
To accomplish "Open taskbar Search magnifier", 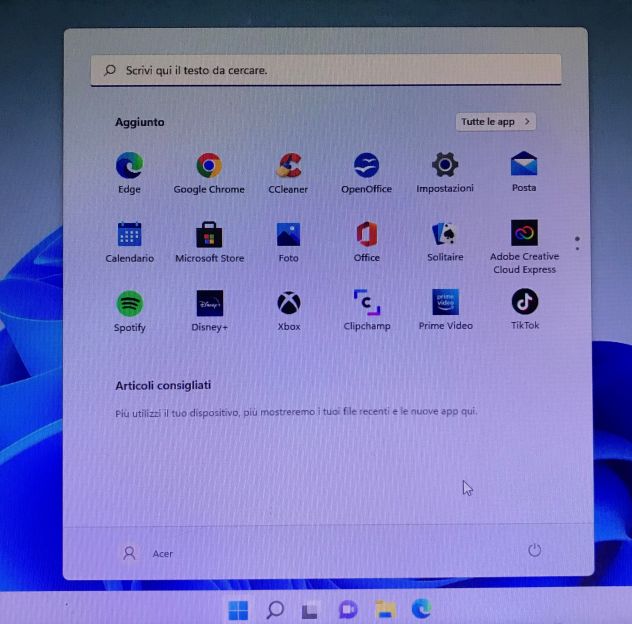I will click(x=275, y=609).
